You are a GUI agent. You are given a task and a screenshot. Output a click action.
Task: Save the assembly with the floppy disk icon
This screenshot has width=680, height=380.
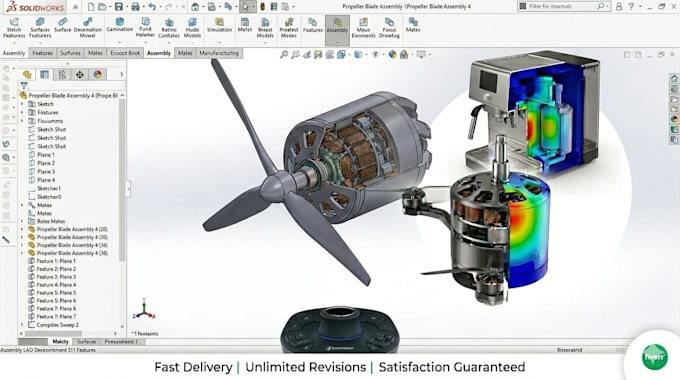click(118, 7)
